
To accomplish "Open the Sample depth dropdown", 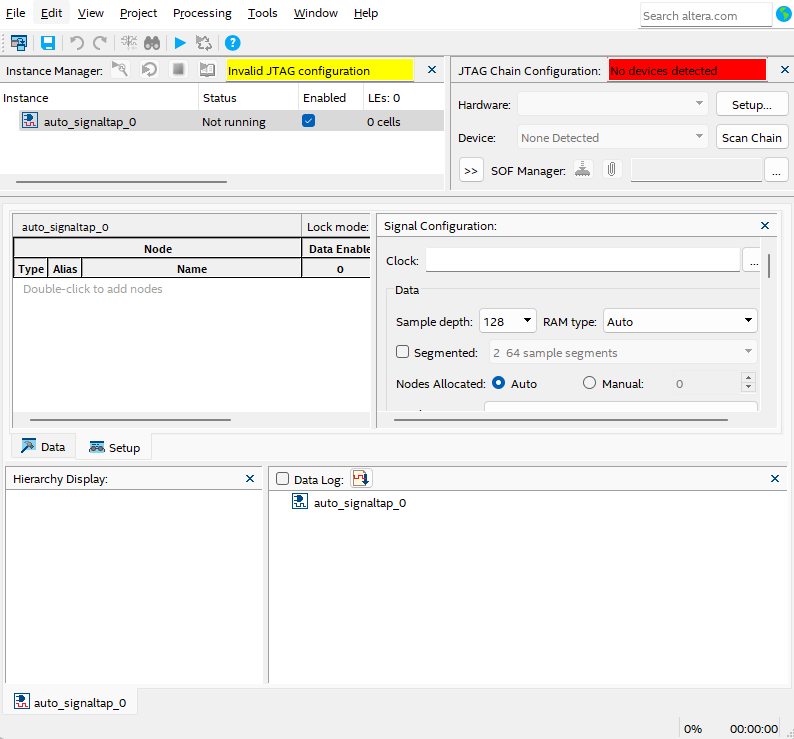I will (x=507, y=321).
